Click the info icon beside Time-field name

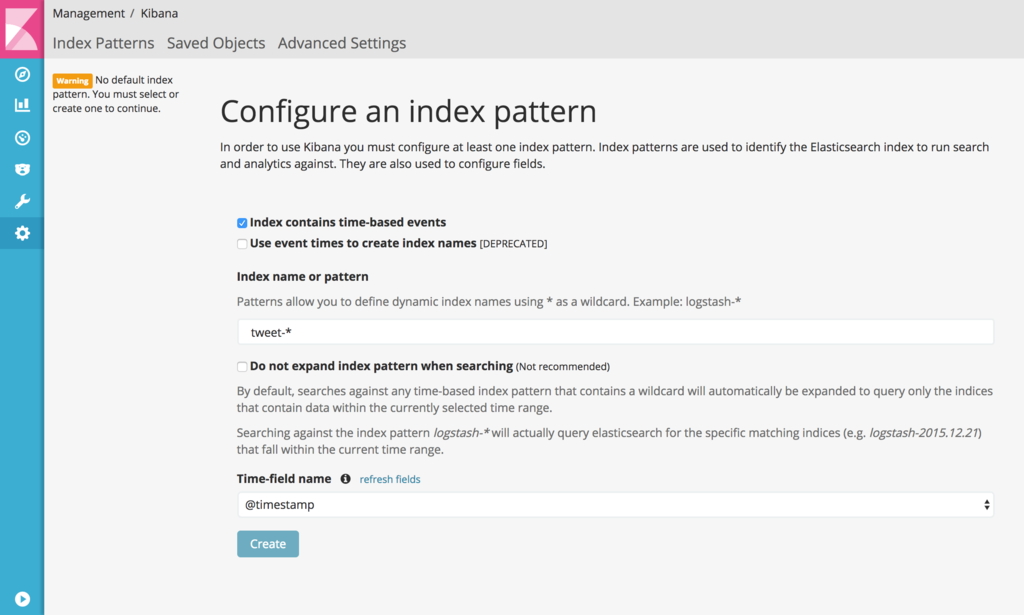[x=346, y=479]
